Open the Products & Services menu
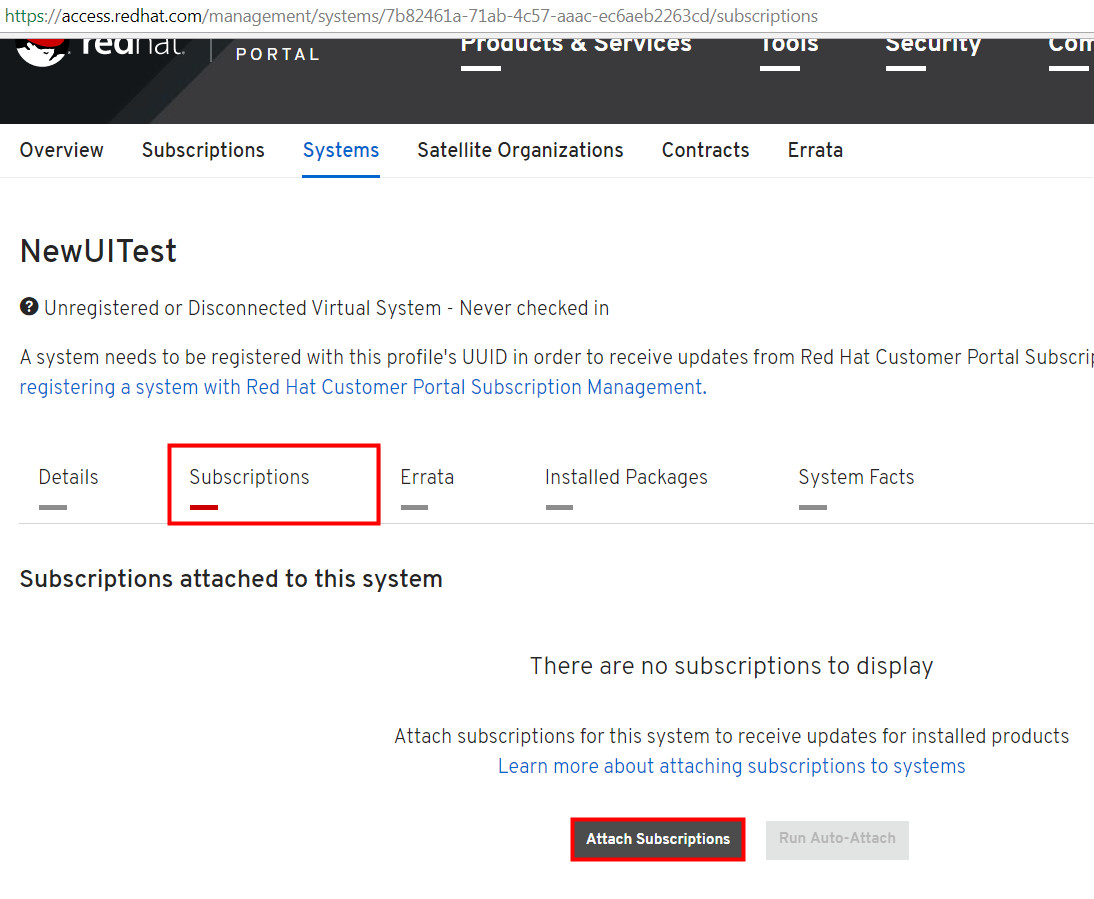This screenshot has height=899, width=1094. click(576, 45)
